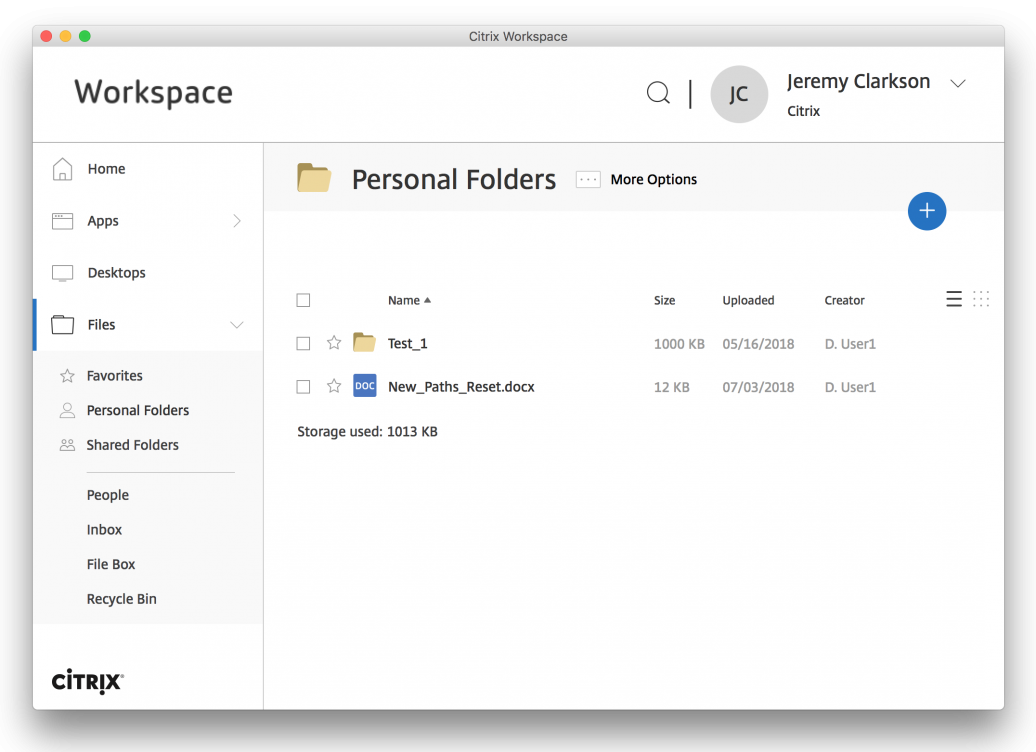Click the blue plus add button
This screenshot has width=1036, height=752.
pyautogui.click(x=926, y=211)
